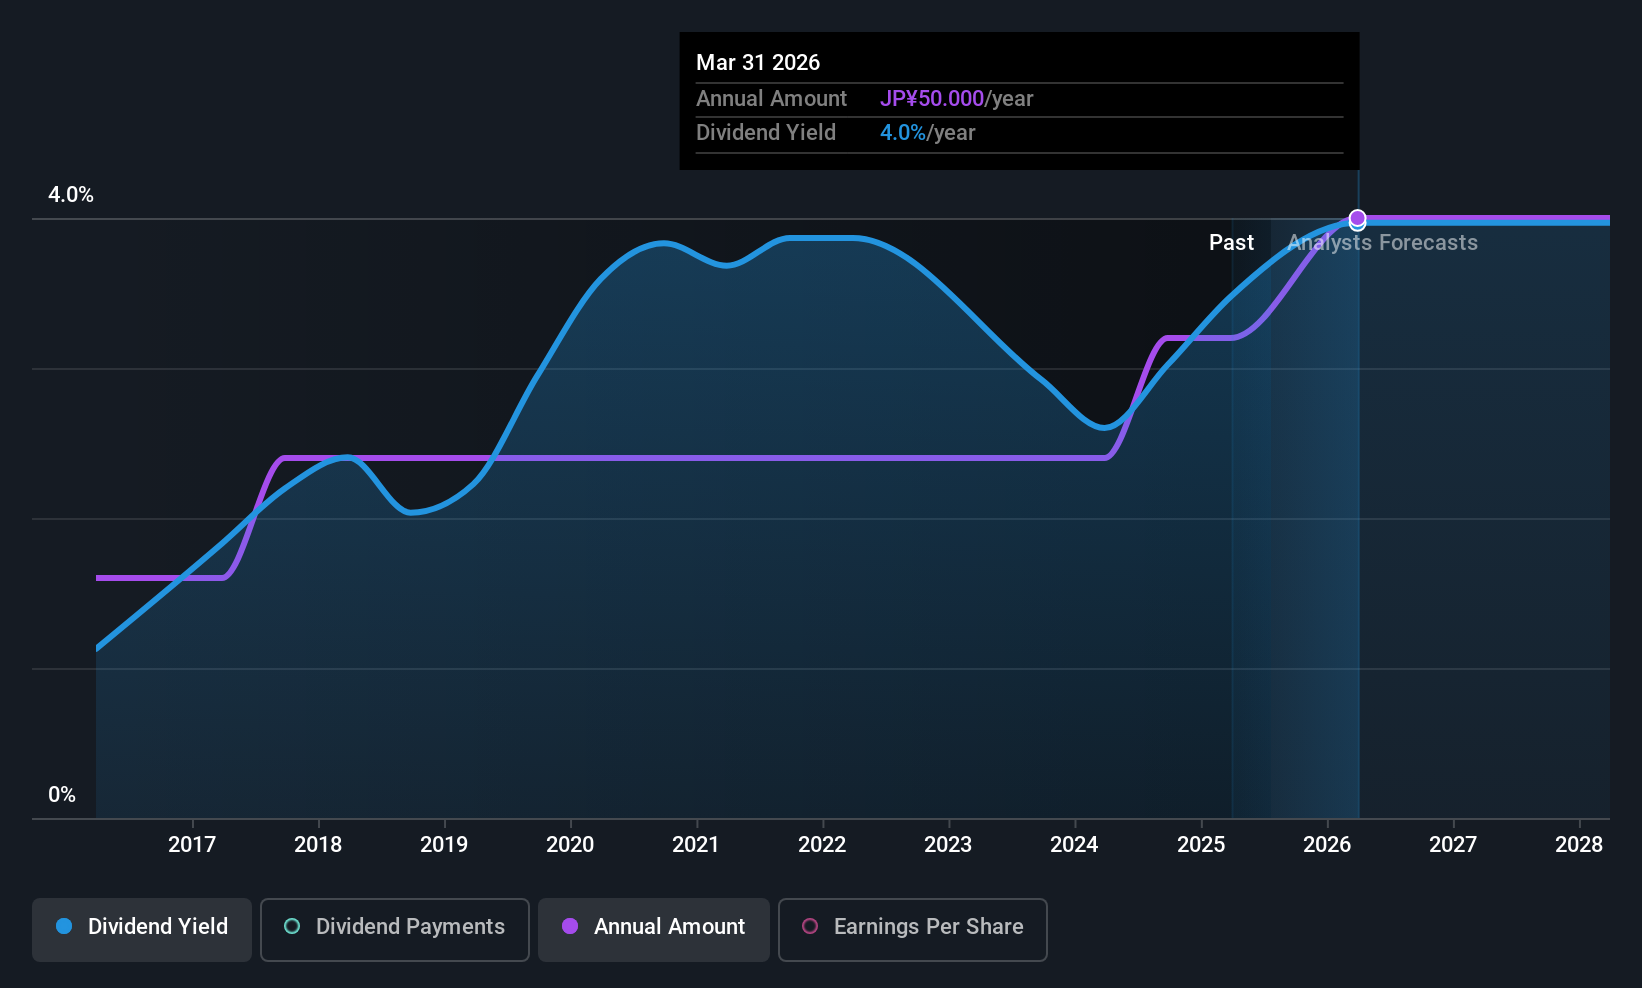Click the JP¥50.000 annual amount in tooltip
Screen dimensions: 1642x988
(x=932, y=99)
